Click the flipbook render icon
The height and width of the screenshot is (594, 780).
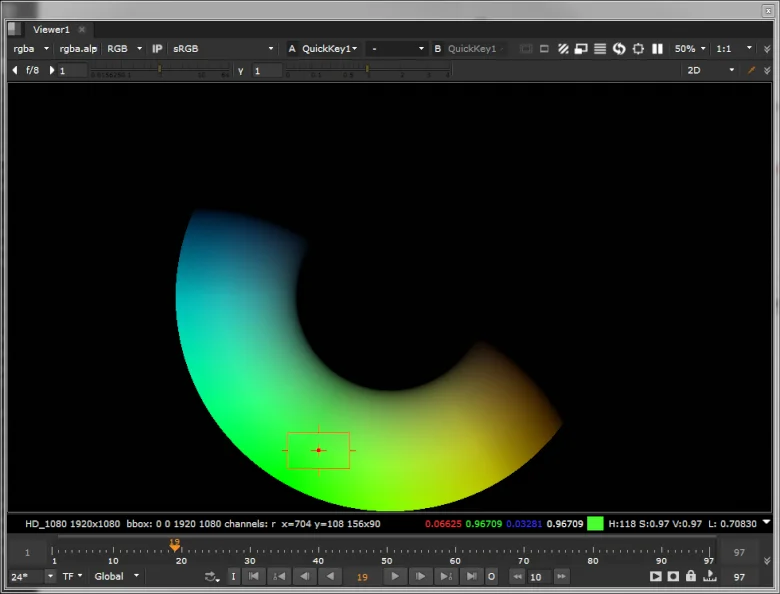(x=656, y=576)
